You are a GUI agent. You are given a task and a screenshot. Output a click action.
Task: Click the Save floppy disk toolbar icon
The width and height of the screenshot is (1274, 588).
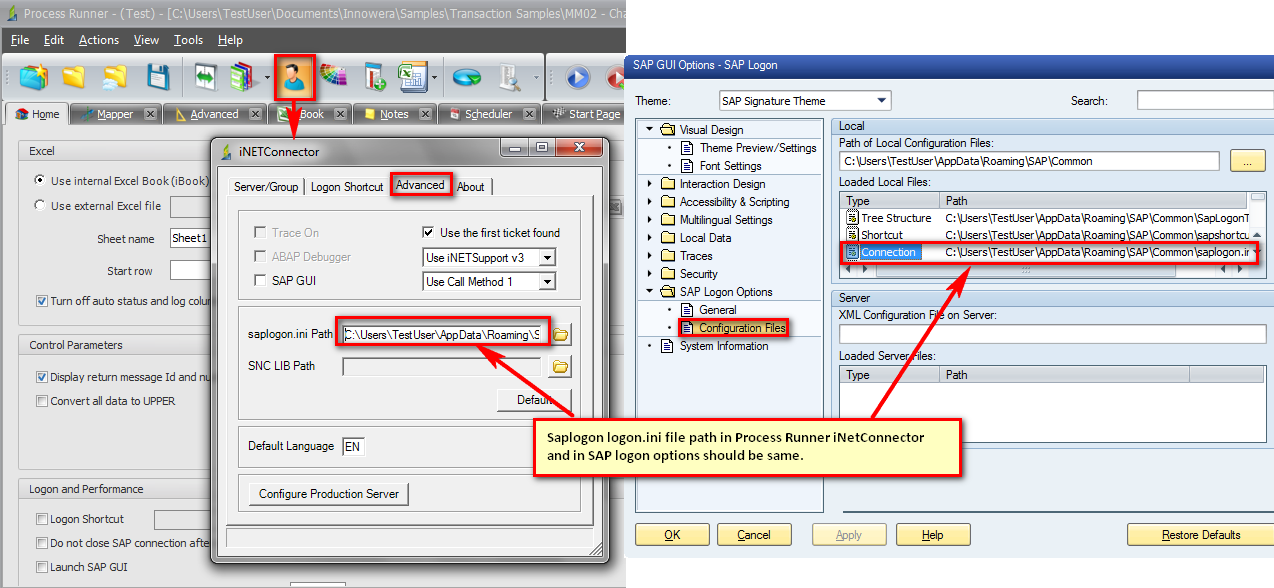[158, 77]
